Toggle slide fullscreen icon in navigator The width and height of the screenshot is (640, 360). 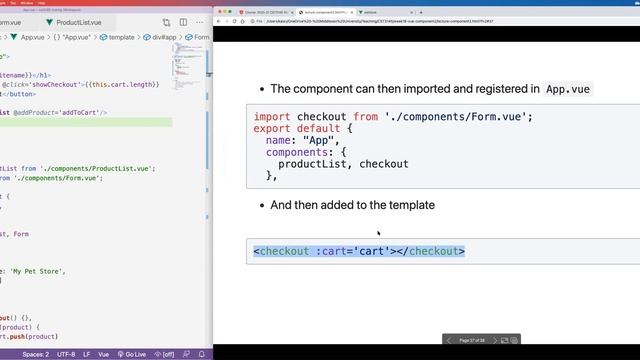point(504,340)
